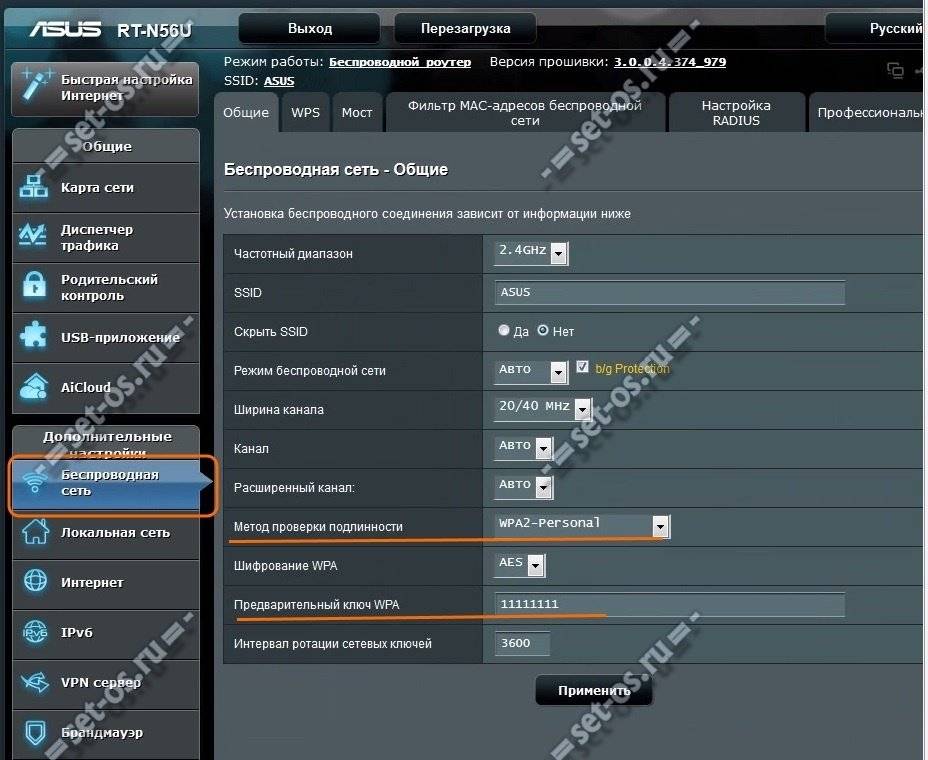
Task: Click the USB application puzzle icon
Action: coord(34,337)
